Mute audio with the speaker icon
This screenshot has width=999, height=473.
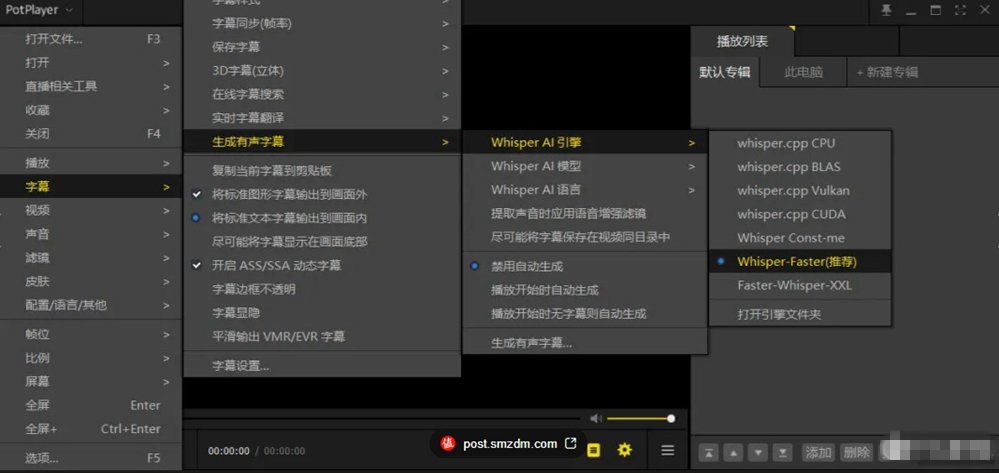[596, 418]
